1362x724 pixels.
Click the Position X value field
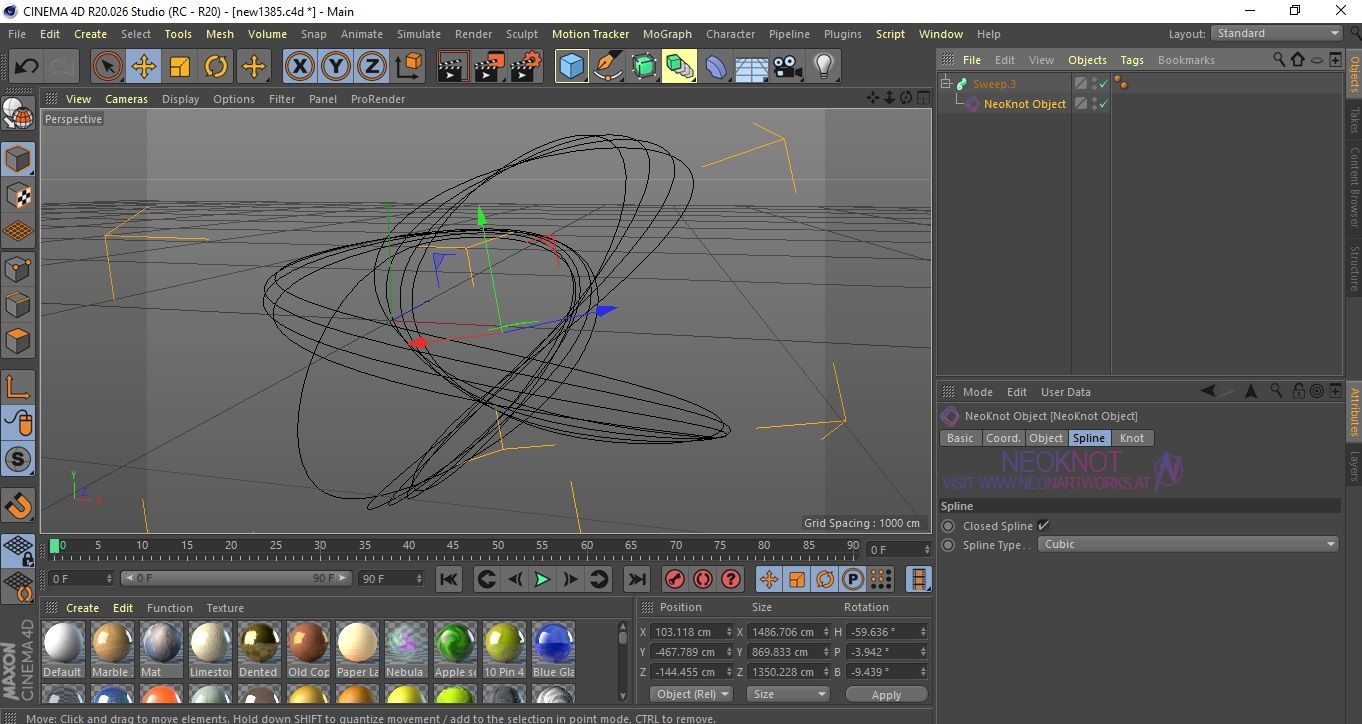coord(691,632)
